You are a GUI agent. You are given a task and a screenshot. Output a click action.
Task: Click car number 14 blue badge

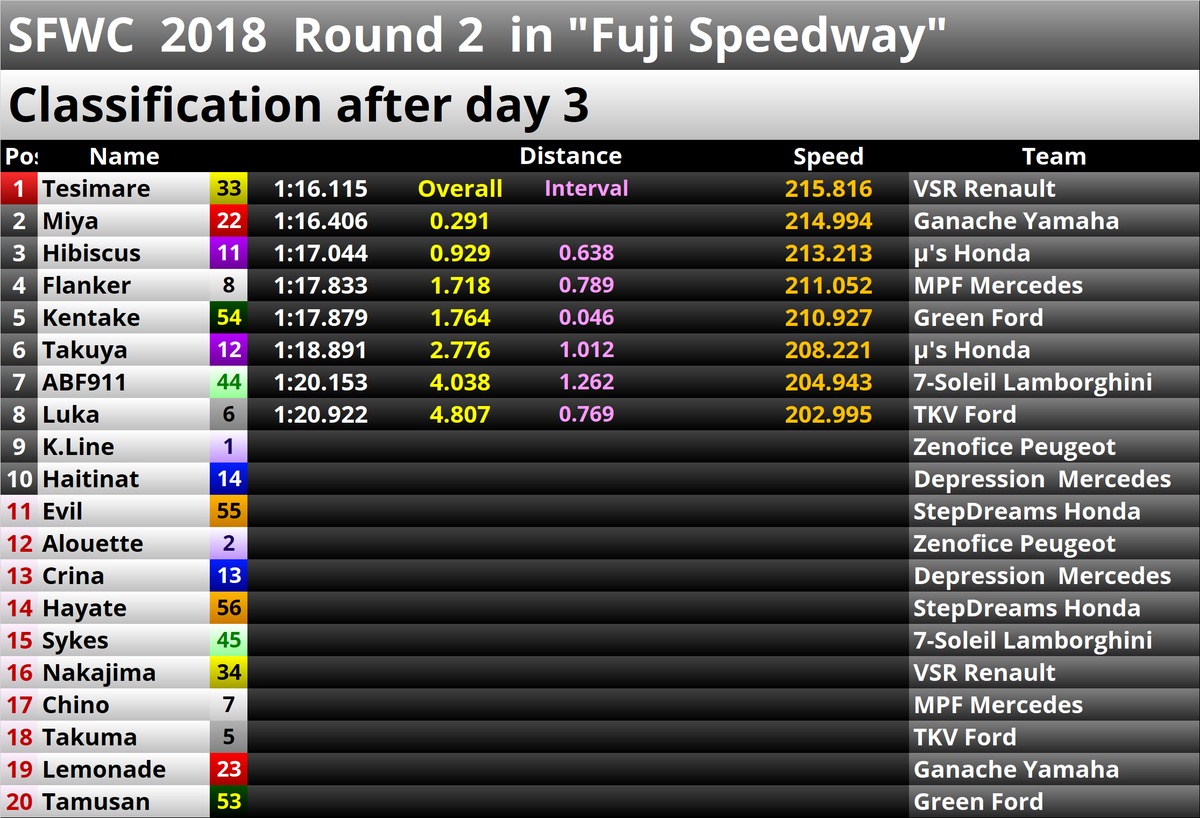228,479
